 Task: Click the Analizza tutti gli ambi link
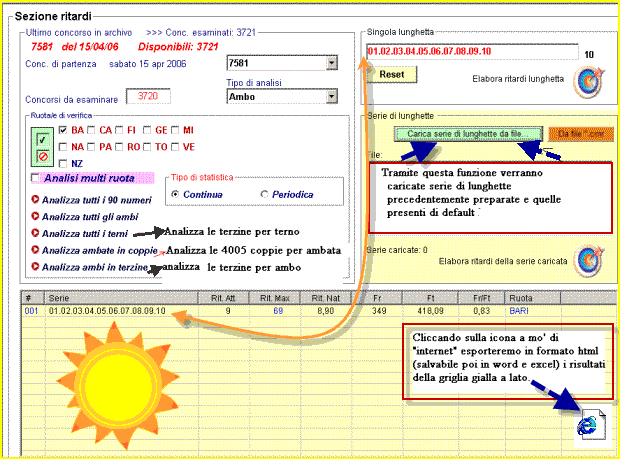tap(90, 217)
